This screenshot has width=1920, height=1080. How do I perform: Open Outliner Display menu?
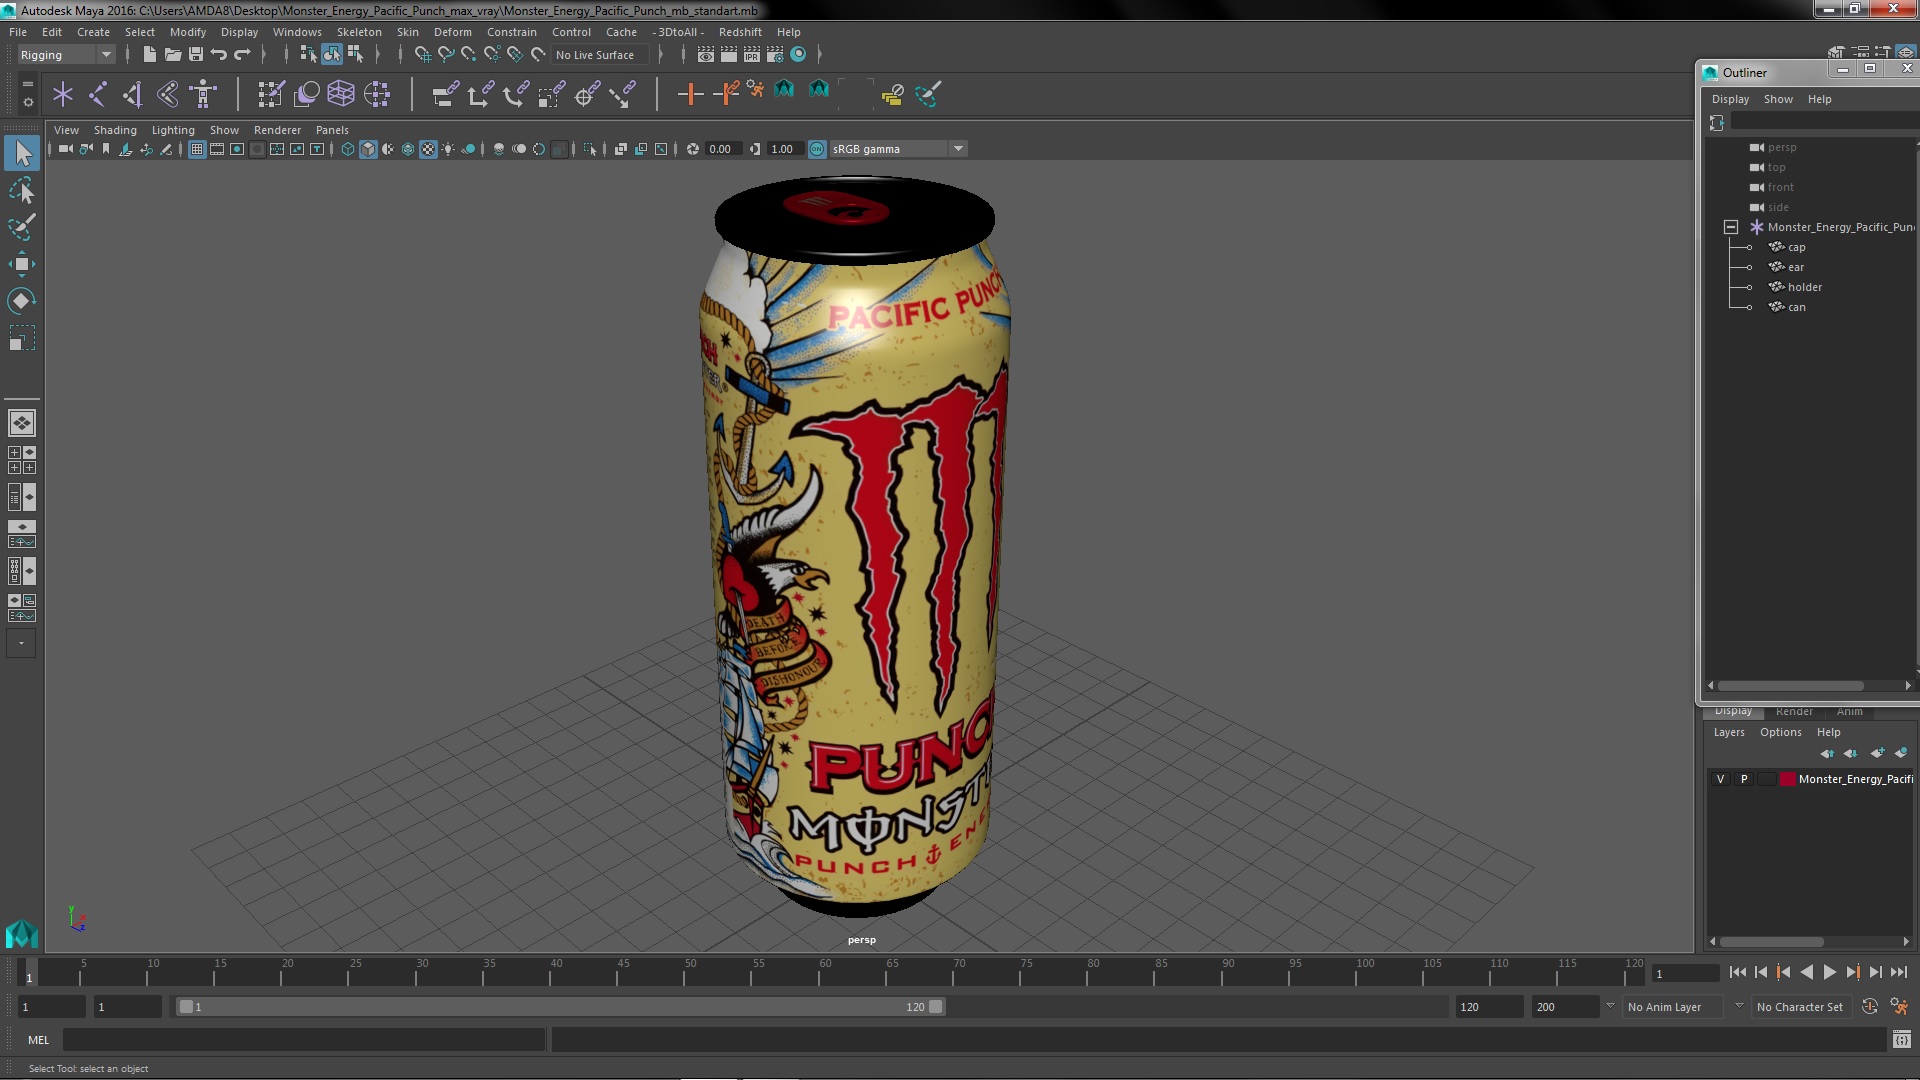click(1730, 99)
